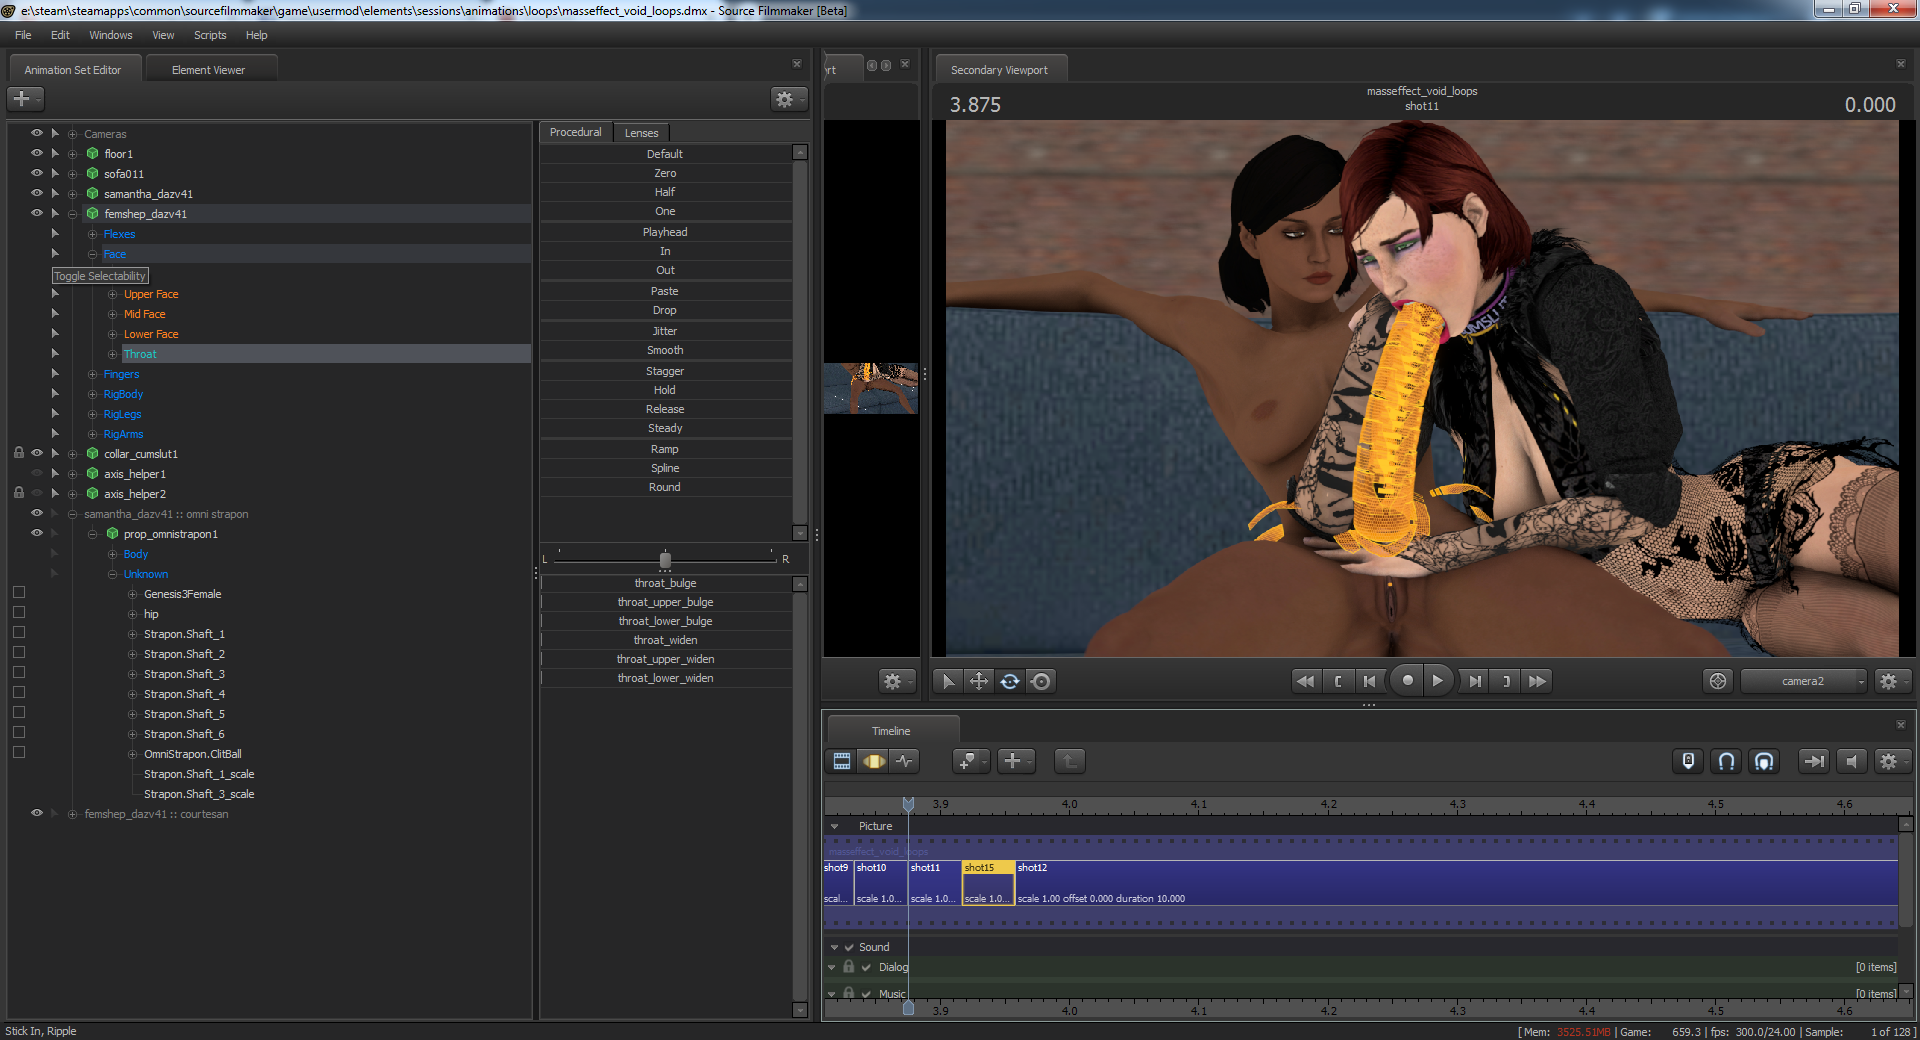Choose the move manipulator tool
Viewport: 1920px width, 1040px height.
coord(979,681)
